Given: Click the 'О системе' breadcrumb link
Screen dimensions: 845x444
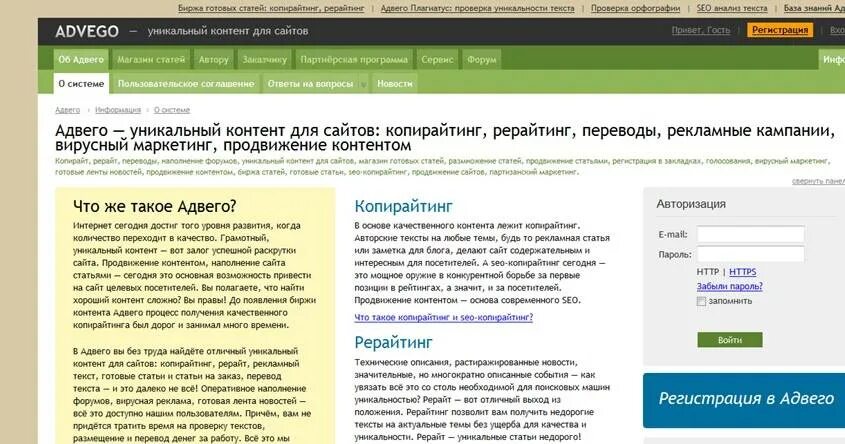Looking at the screenshot, I should pyautogui.click(x=172, y=110).
